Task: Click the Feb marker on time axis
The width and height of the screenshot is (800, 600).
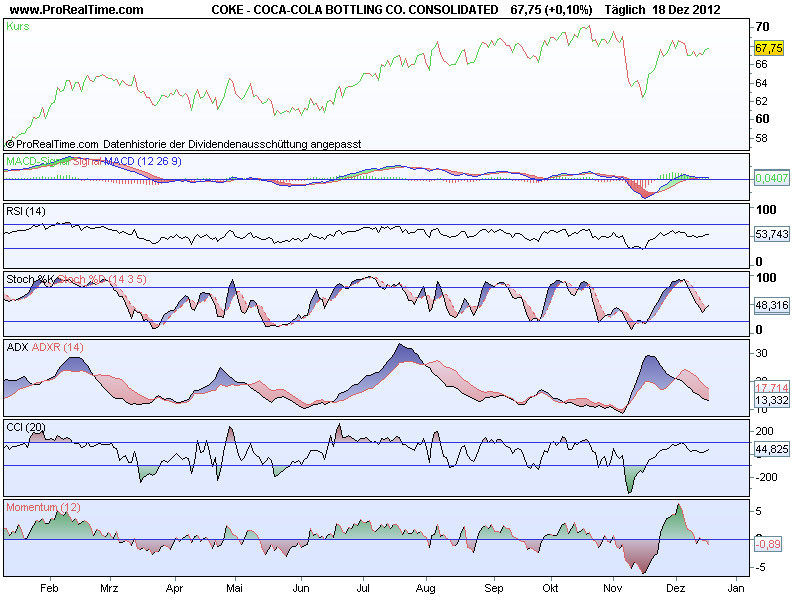Action: pos(49,588)
